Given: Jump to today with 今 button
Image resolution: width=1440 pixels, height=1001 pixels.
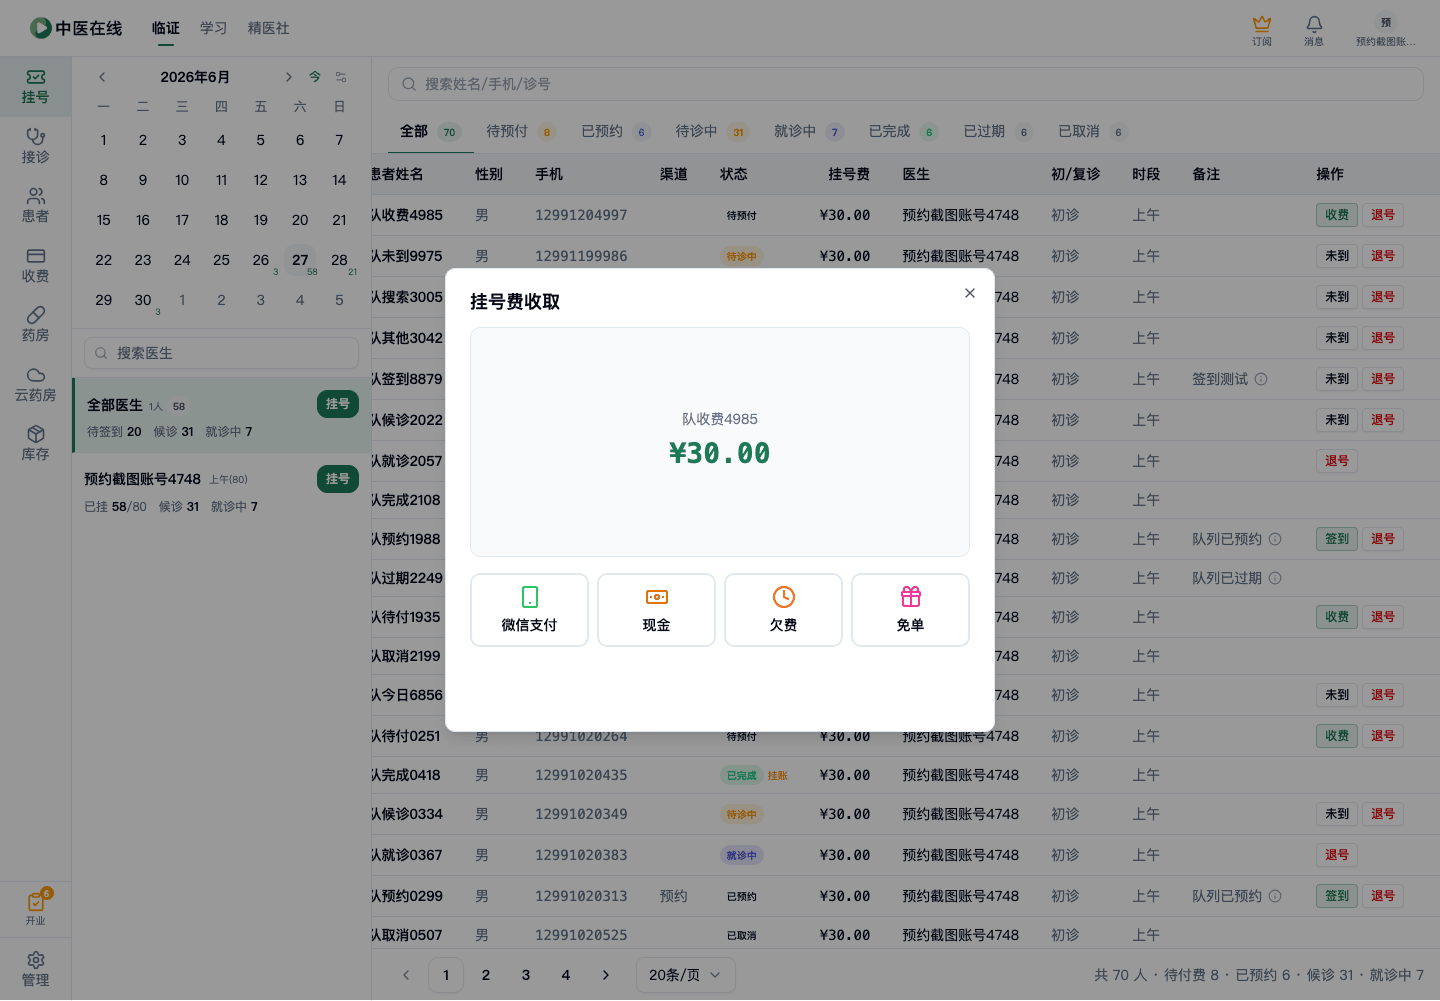Looking at the screenshot, I should [x=315, y=77].
